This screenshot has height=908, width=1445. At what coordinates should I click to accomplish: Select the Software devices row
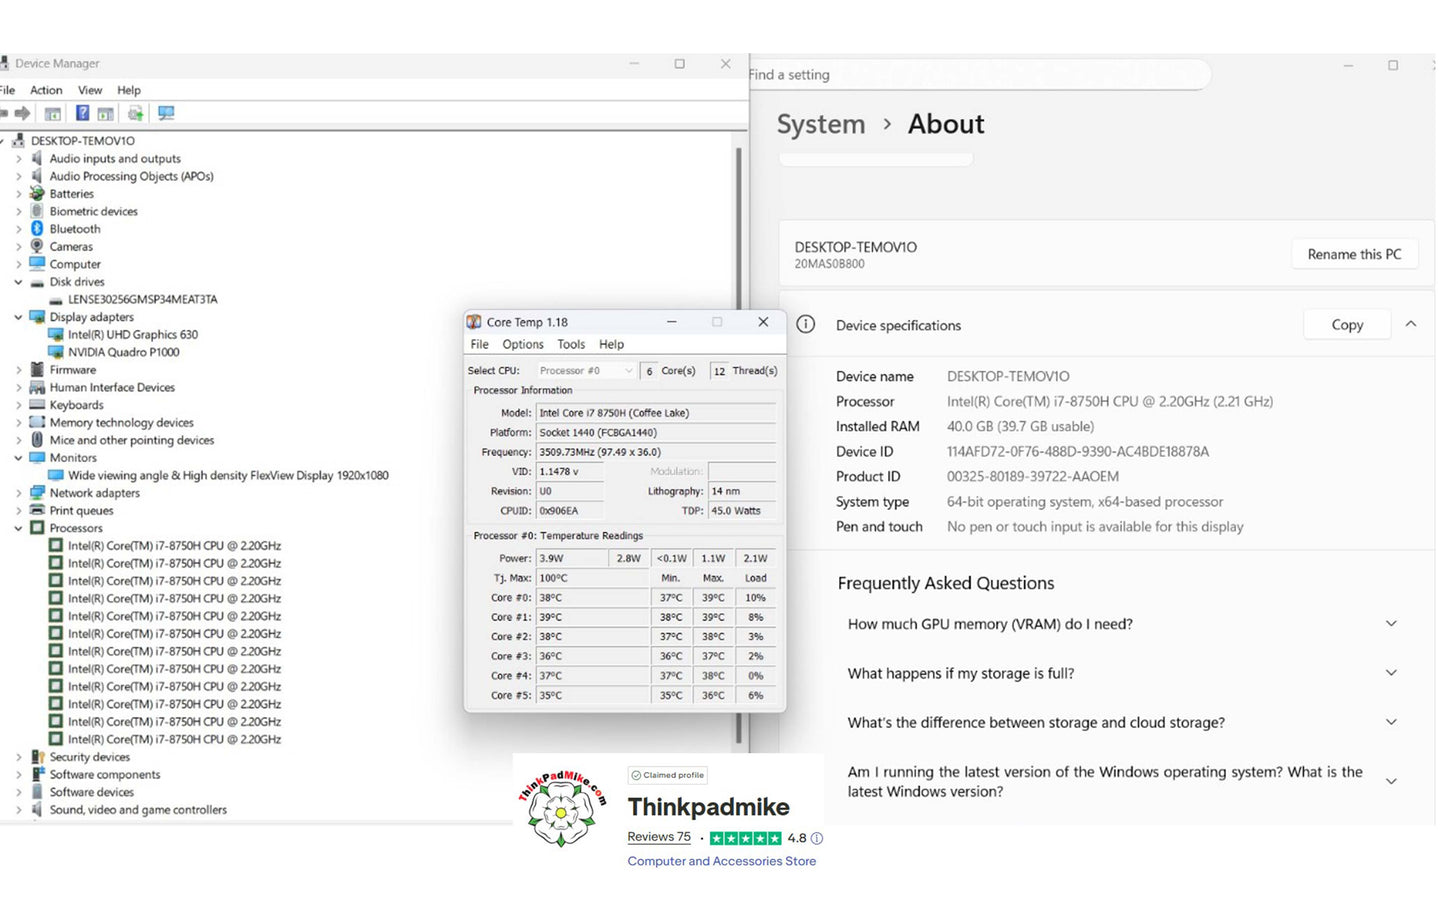click(92, 793)
